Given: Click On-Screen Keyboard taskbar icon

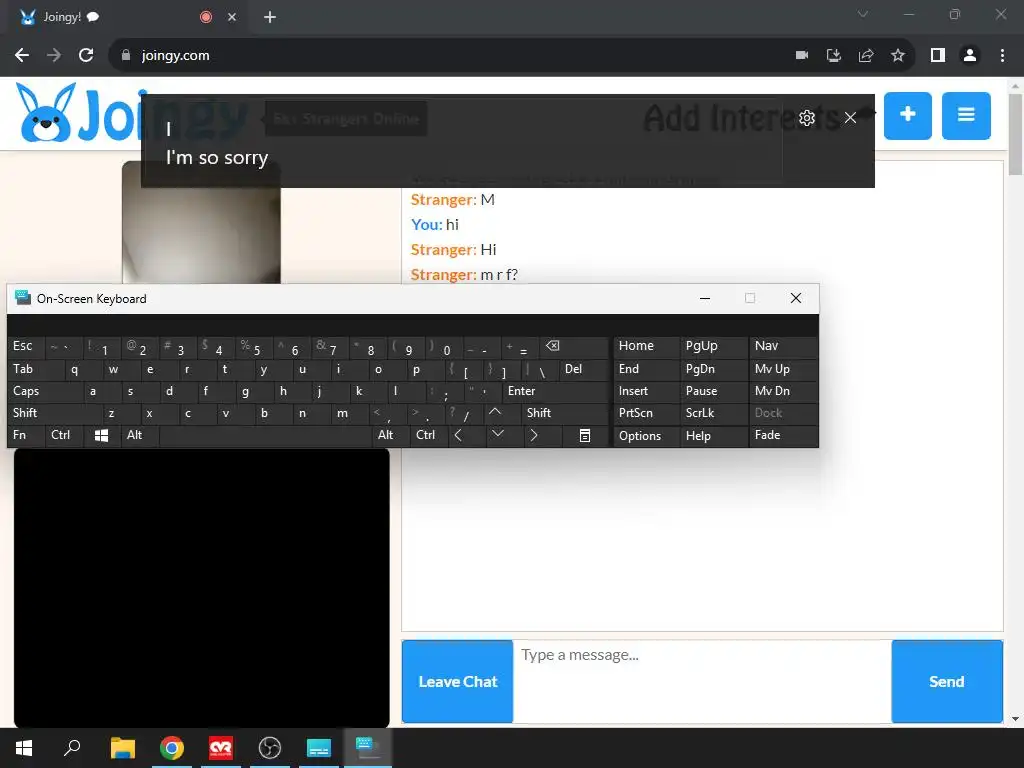Looking at the screenshot, I should coord(368,748).
